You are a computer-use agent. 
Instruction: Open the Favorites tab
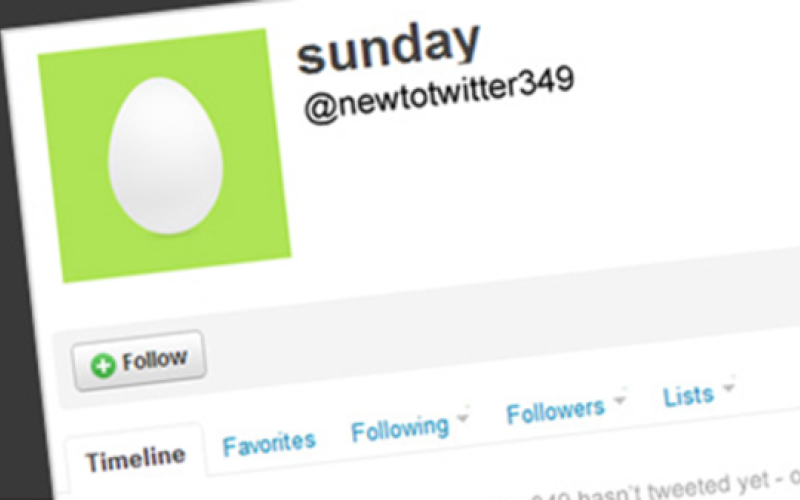[269, 444]
